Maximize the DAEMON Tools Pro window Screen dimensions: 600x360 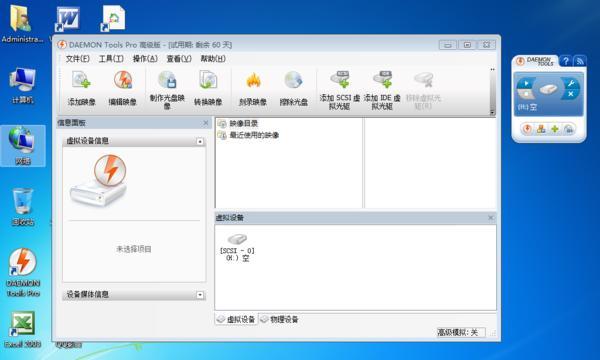[x=467, y=45]
